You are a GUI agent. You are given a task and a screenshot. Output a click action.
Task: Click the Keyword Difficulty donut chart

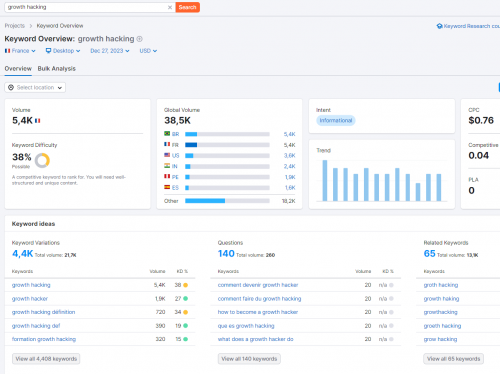point(42,160)
